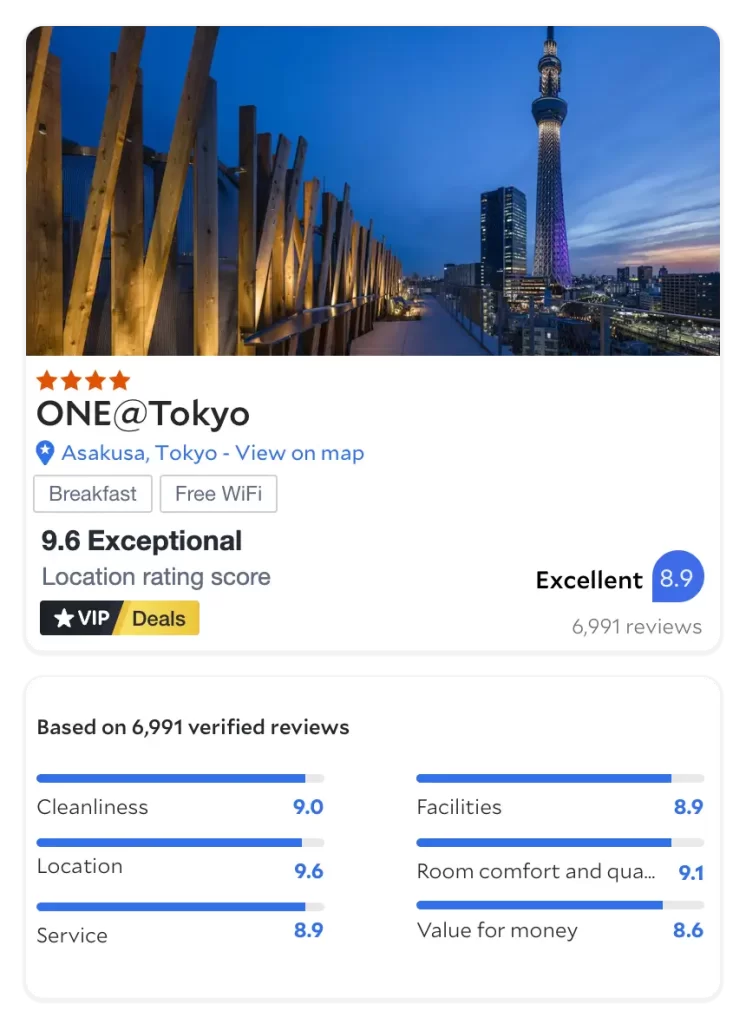Click the Cleanliness rating bar
This screenshot has width=746, height=1024.
click(x=180, y=778)
